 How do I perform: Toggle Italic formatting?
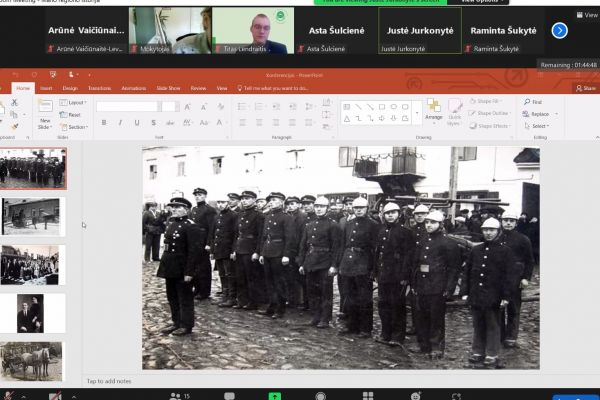click(120, 123)
